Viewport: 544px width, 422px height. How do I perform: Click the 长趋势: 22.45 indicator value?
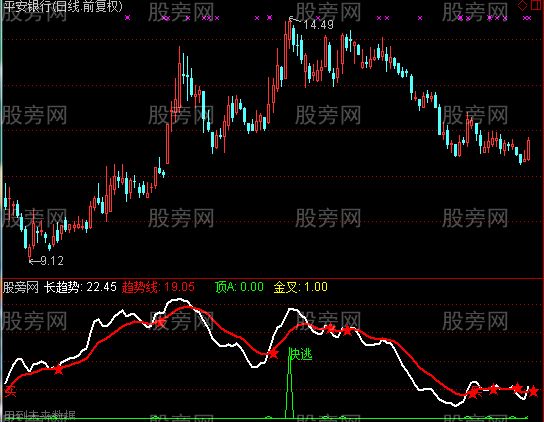coord(80,287)
